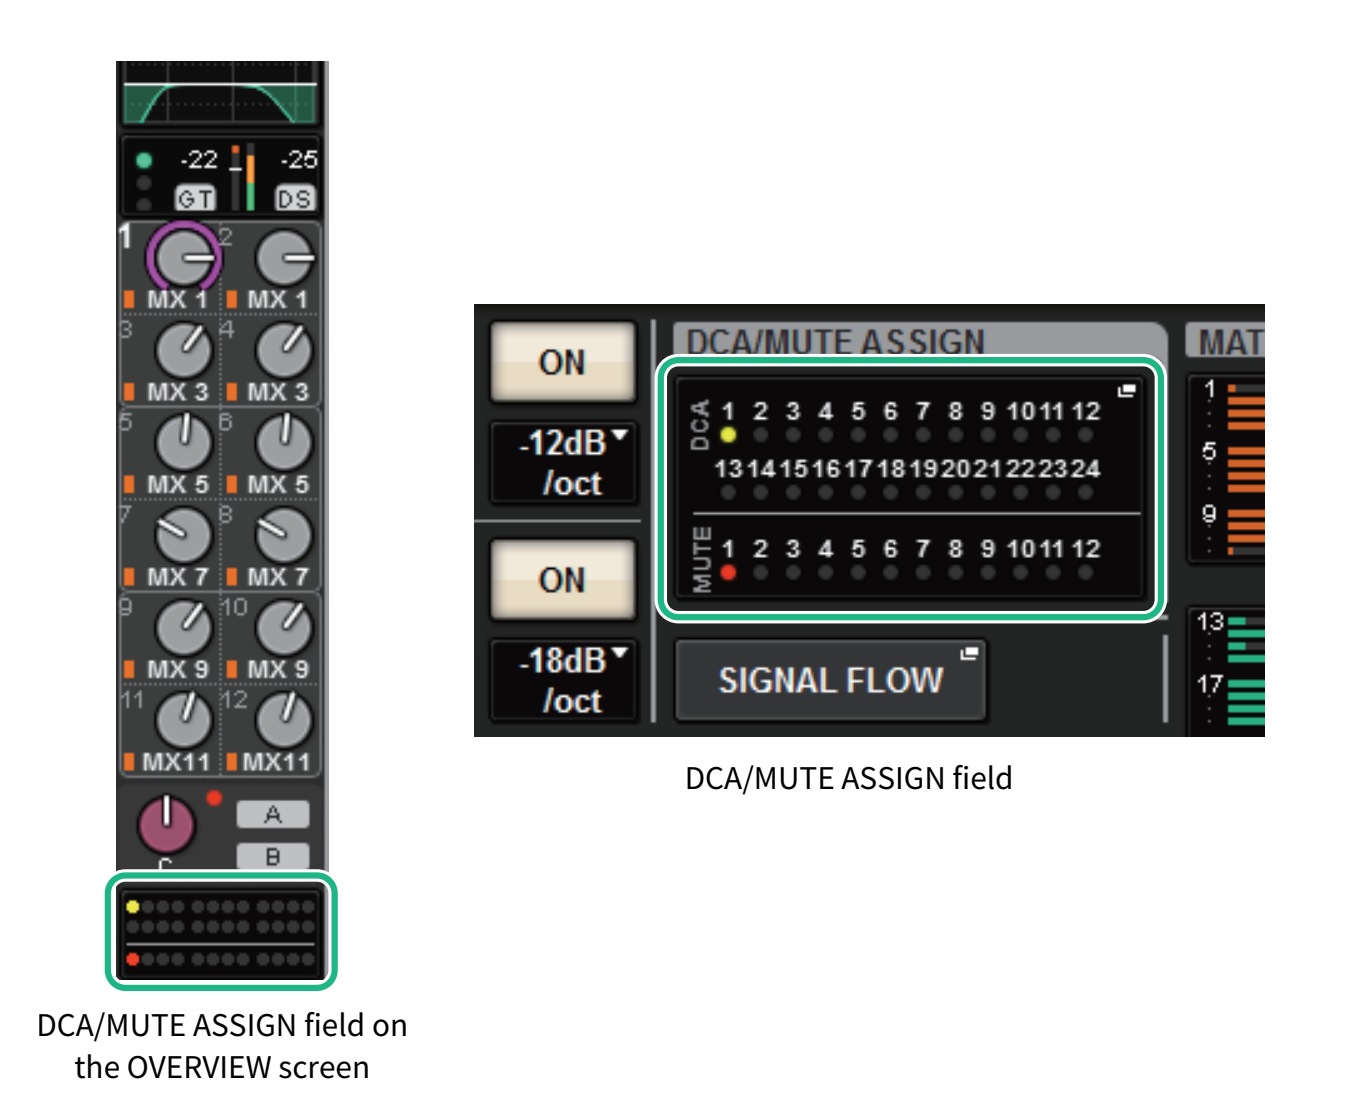Screen dimensions: 1354x1120
Task: Click DCA 24 assignment indicator
Action: click(1086, 492)
